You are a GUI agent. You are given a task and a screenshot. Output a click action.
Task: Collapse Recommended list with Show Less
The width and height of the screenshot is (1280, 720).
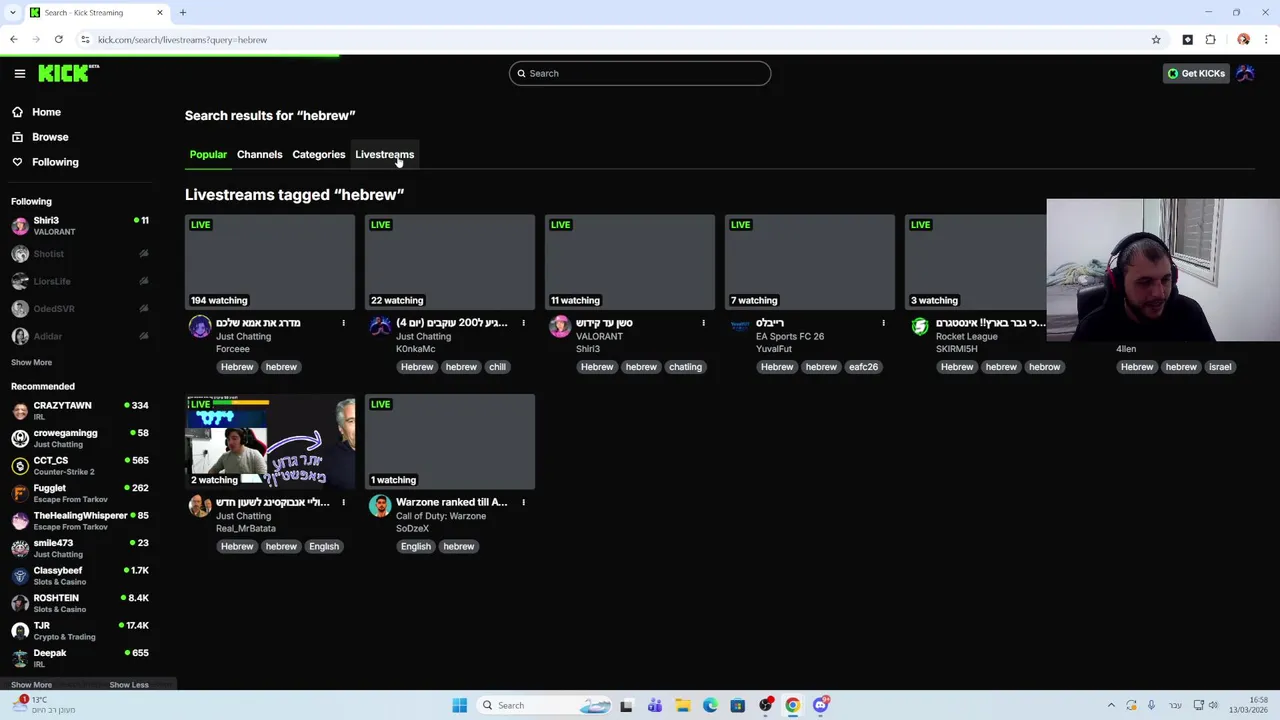pyautogui.click(x=129, y=685)
